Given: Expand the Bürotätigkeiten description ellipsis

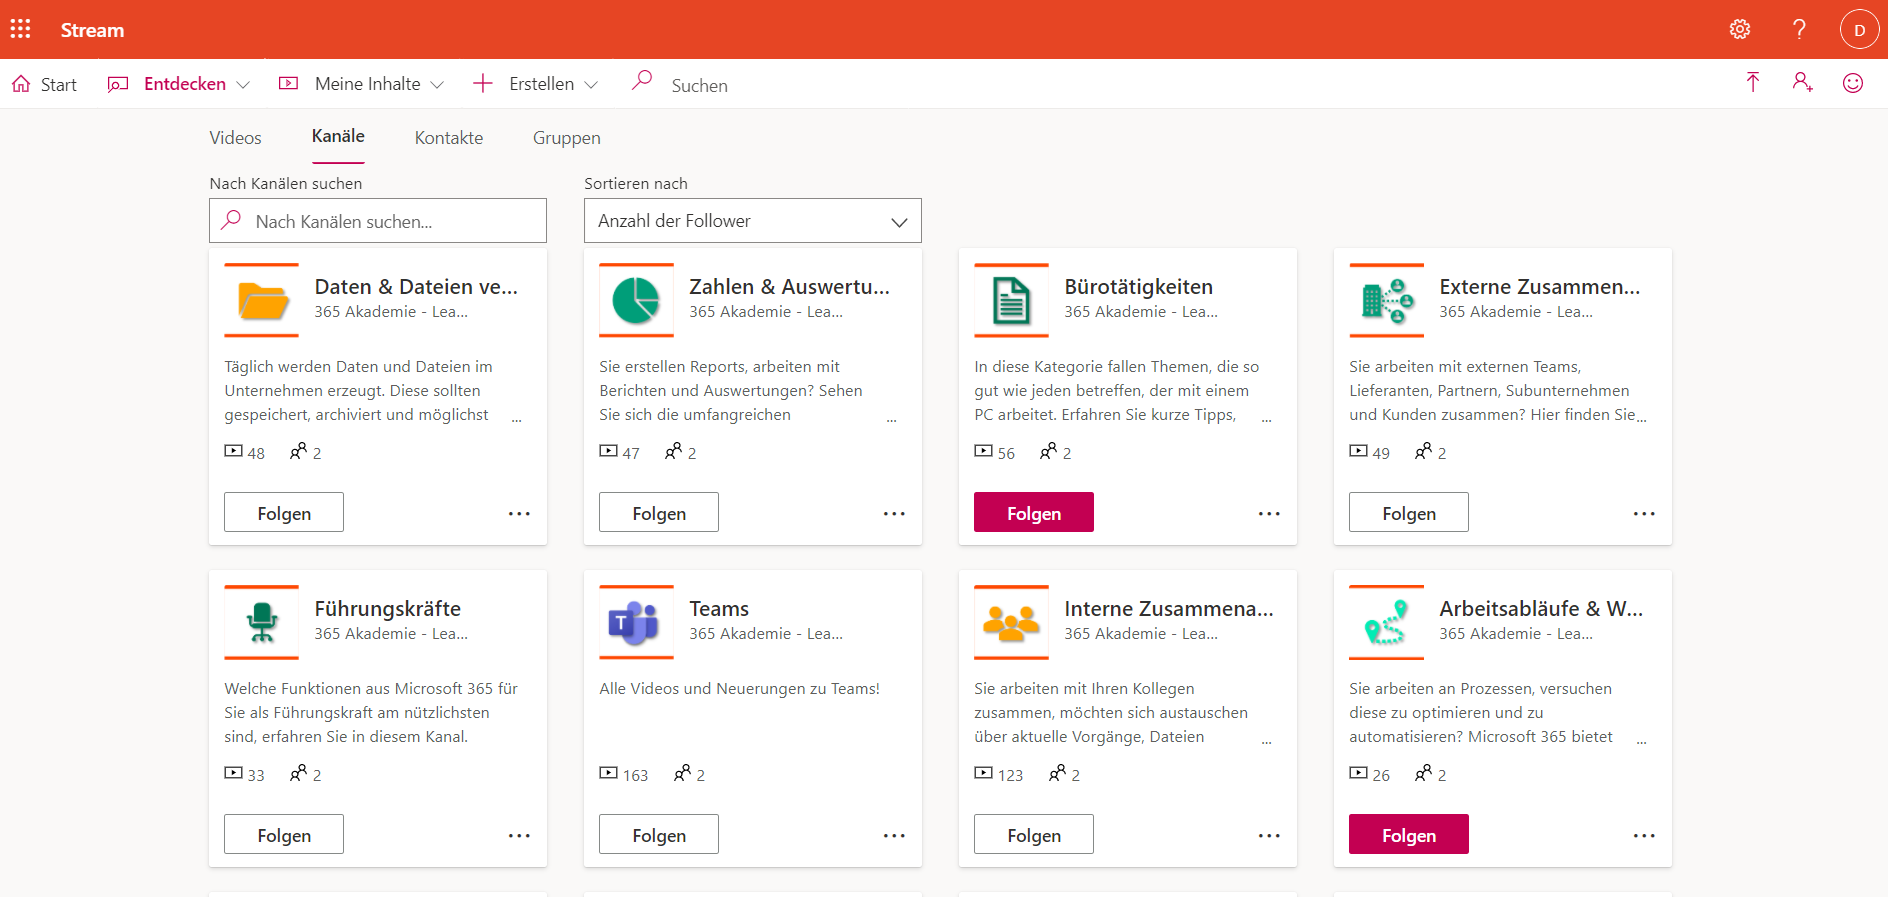Looking at the screenshot, I should point(1266,419).
